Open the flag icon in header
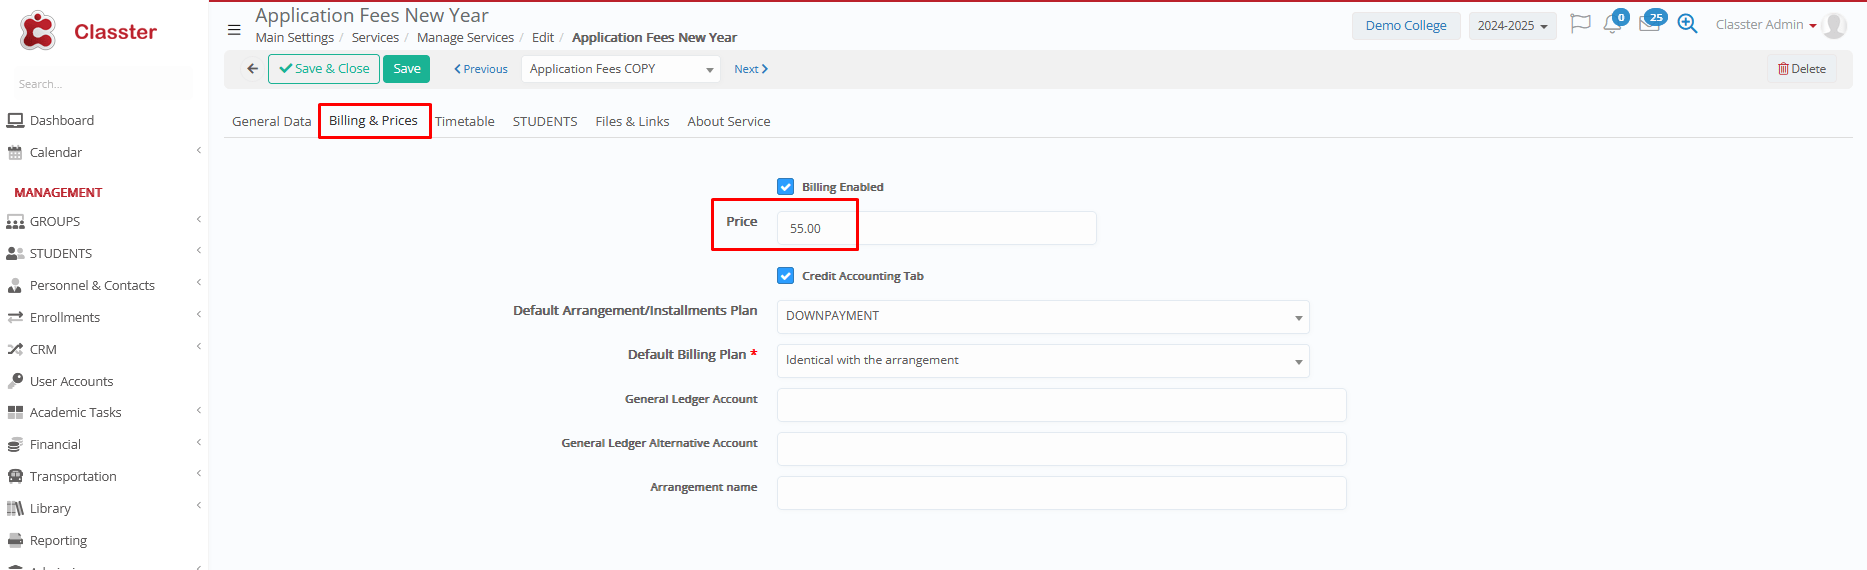The width and height of the screenshot is (1867, 570). (x=1580, y=24)
